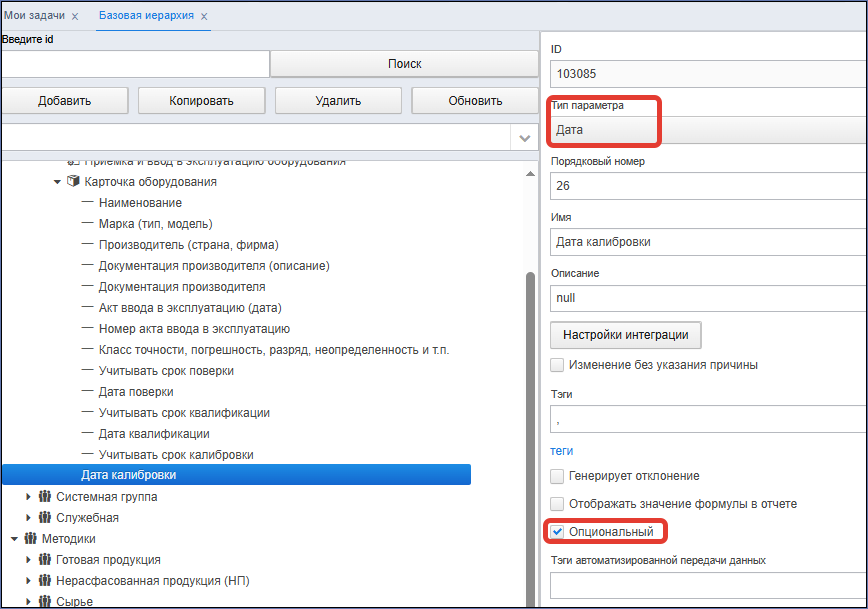The width and height of the screenshot is (868, 609).
Task: Uncheck the Опциональный checkbox
Action: [x=557, y=532]
